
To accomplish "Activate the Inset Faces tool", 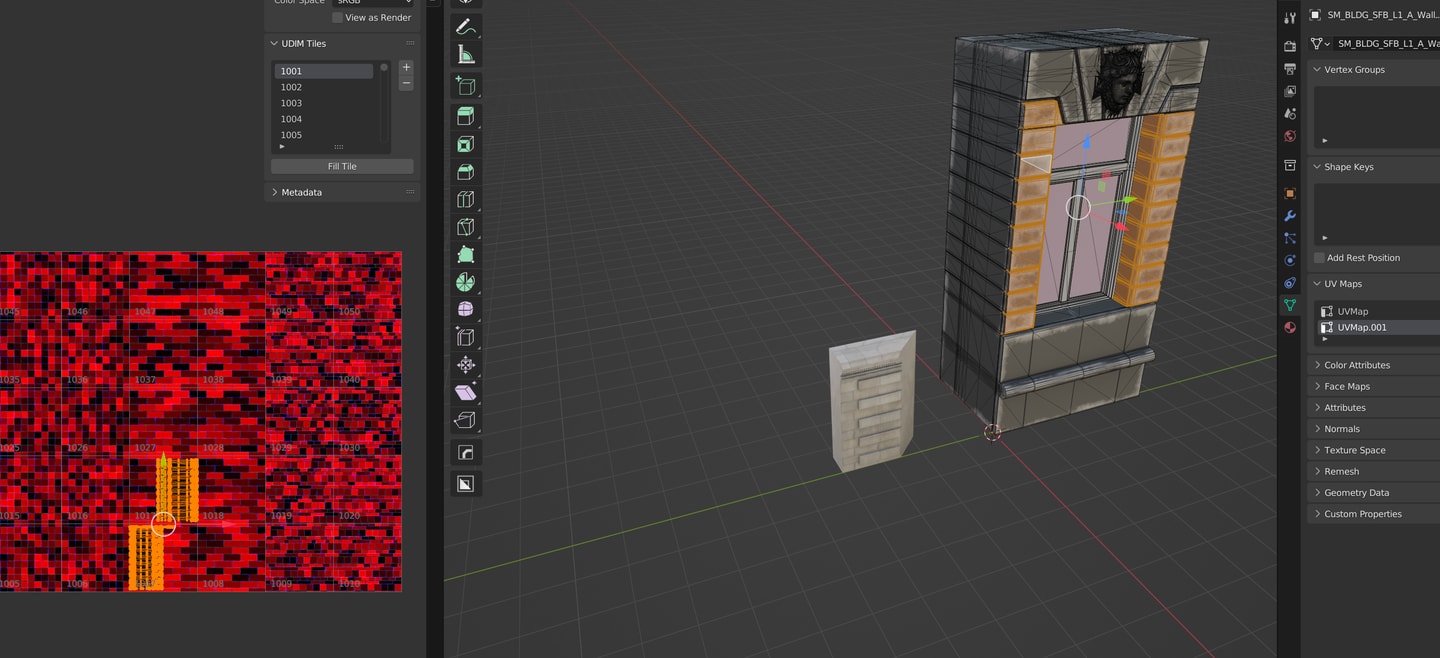I will point(465,144).
